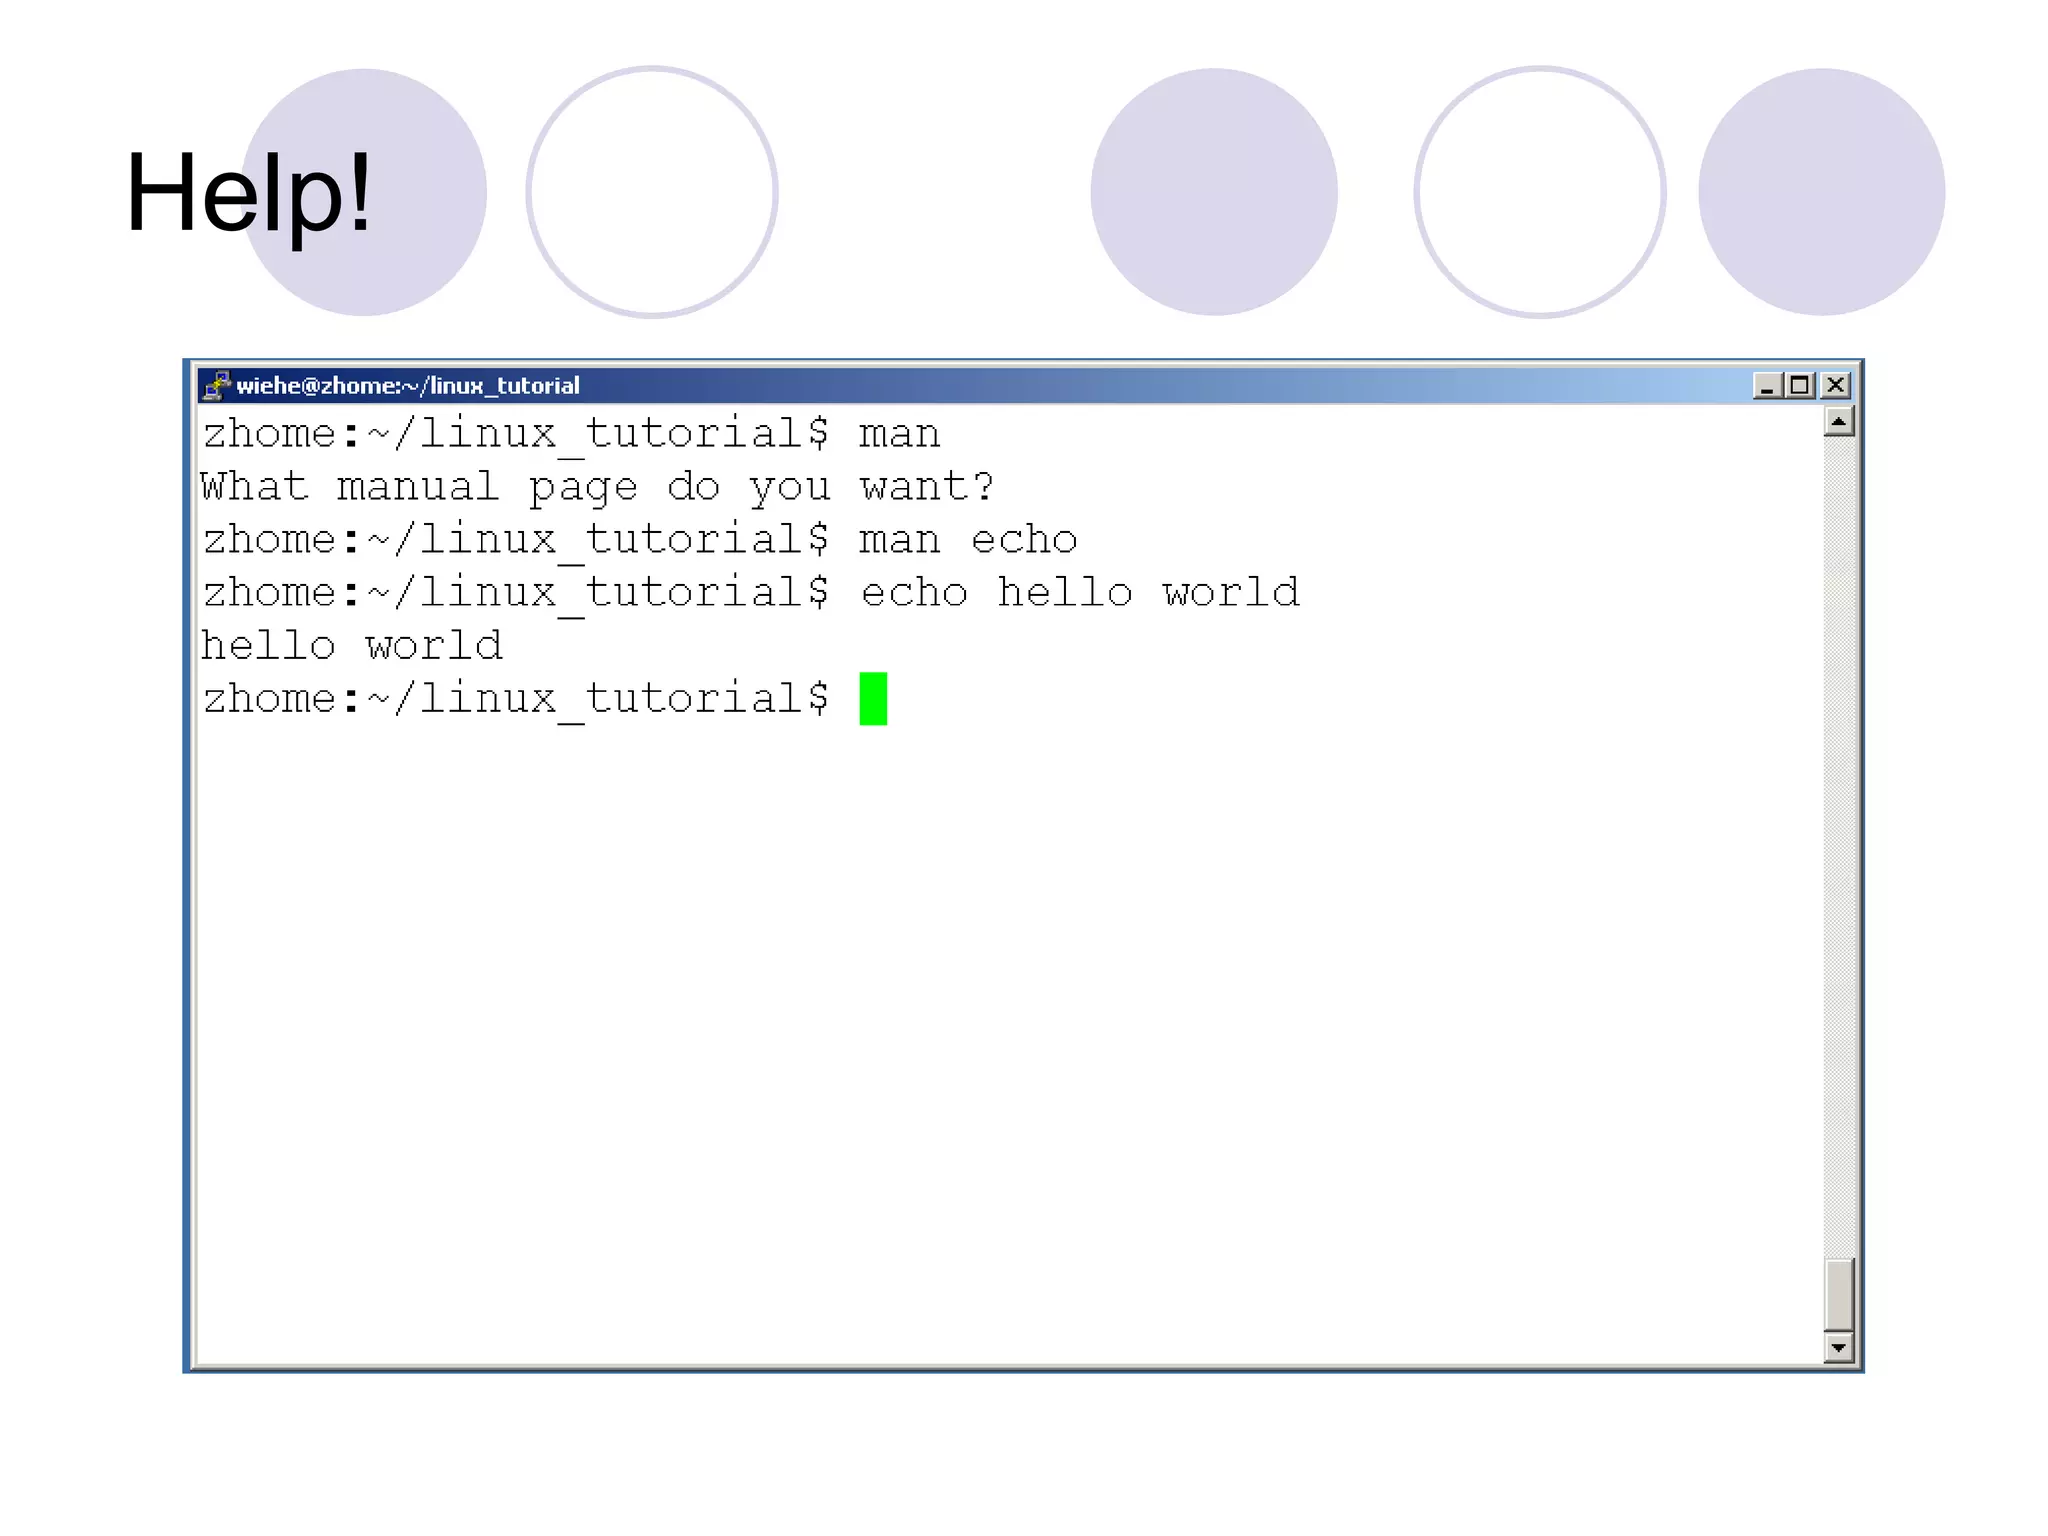Click the scrollbar thumb near the bottom

[1838, 1294]
